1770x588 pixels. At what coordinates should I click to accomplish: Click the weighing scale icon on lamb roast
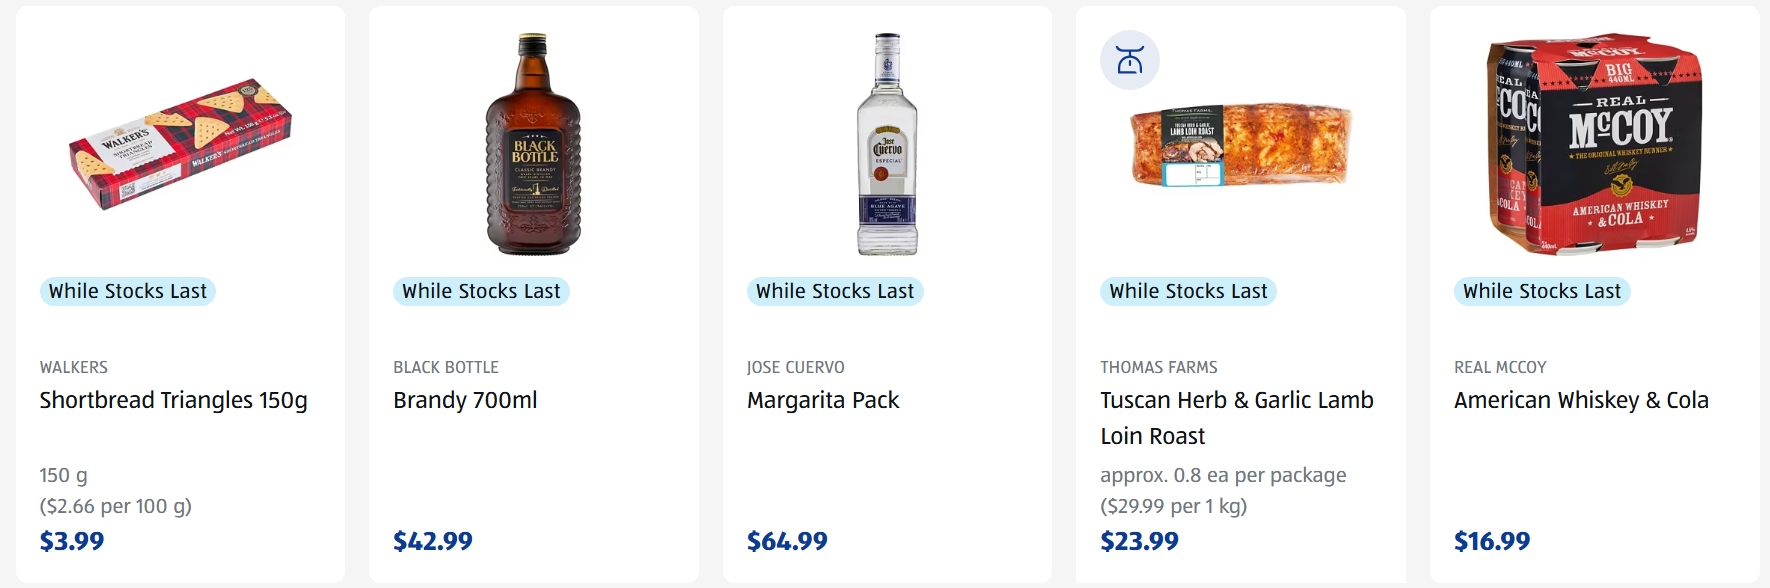point(1130,60)
